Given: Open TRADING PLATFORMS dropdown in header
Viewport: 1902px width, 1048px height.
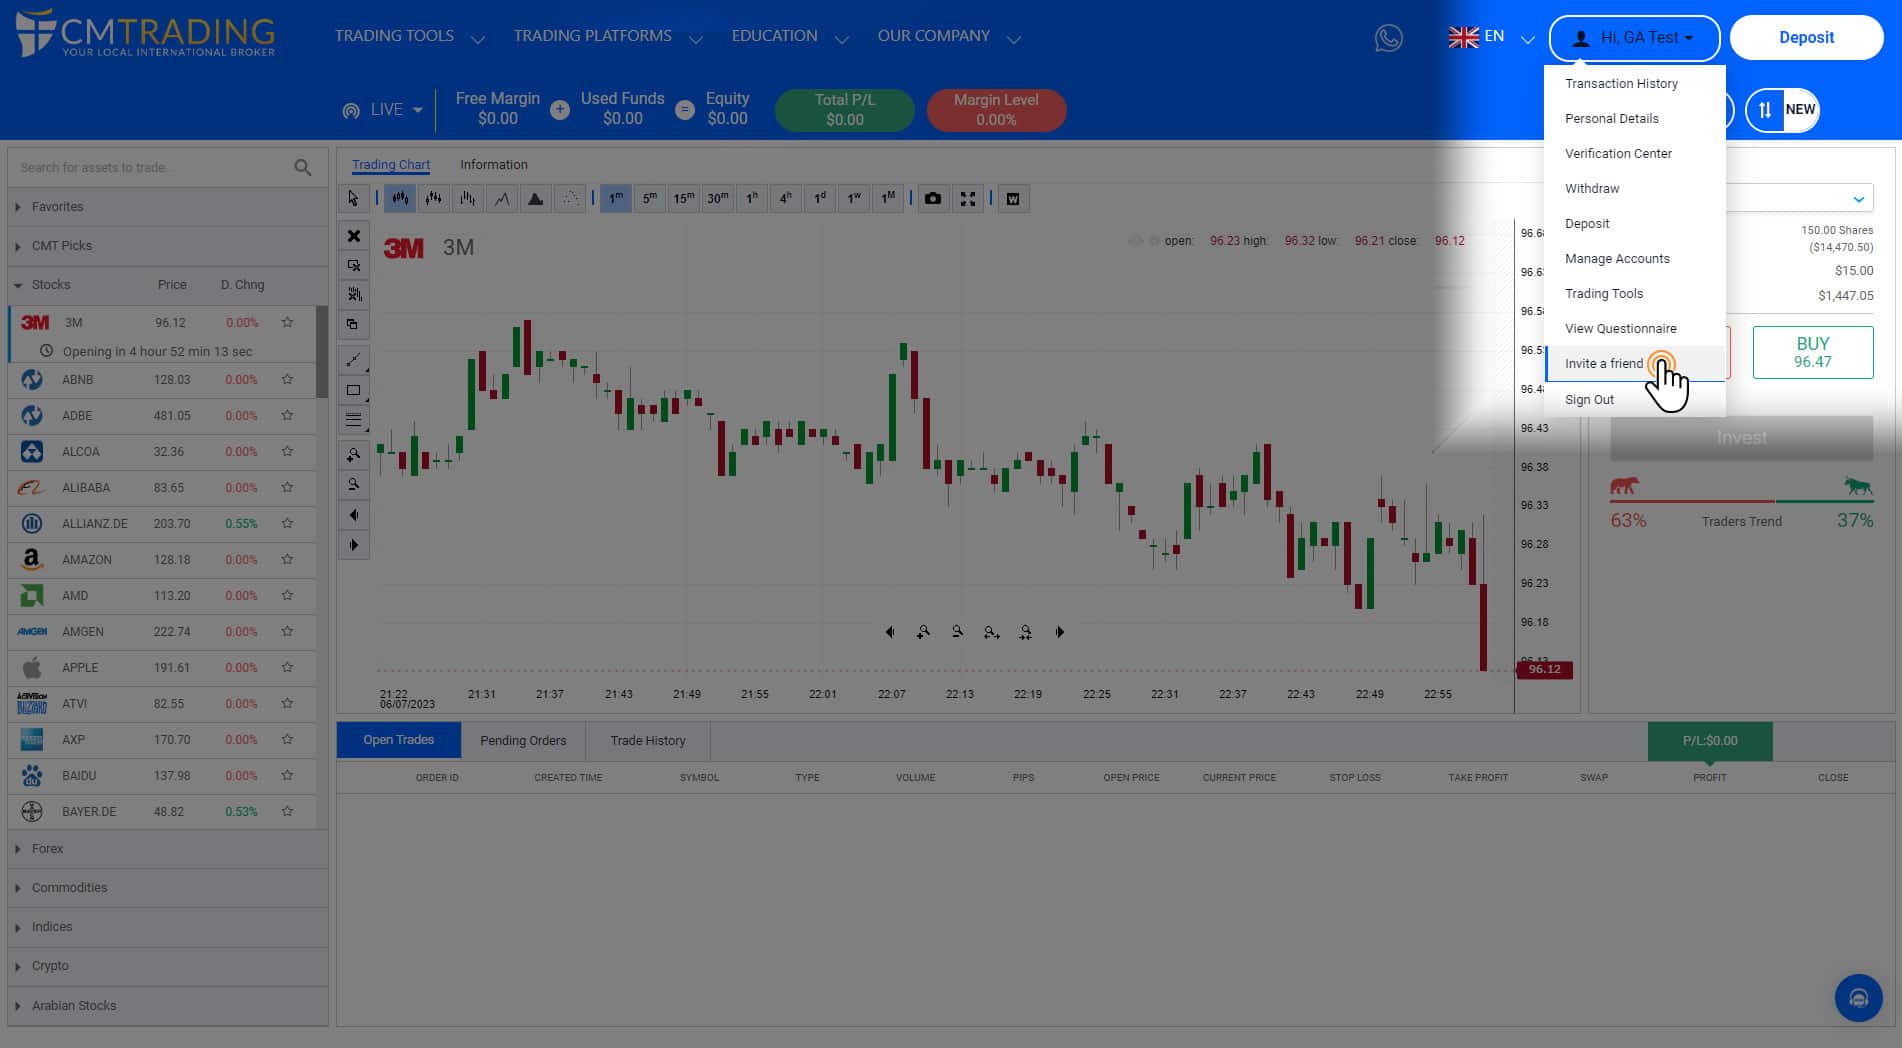Looking at the screenshot, I should (608, 36).
